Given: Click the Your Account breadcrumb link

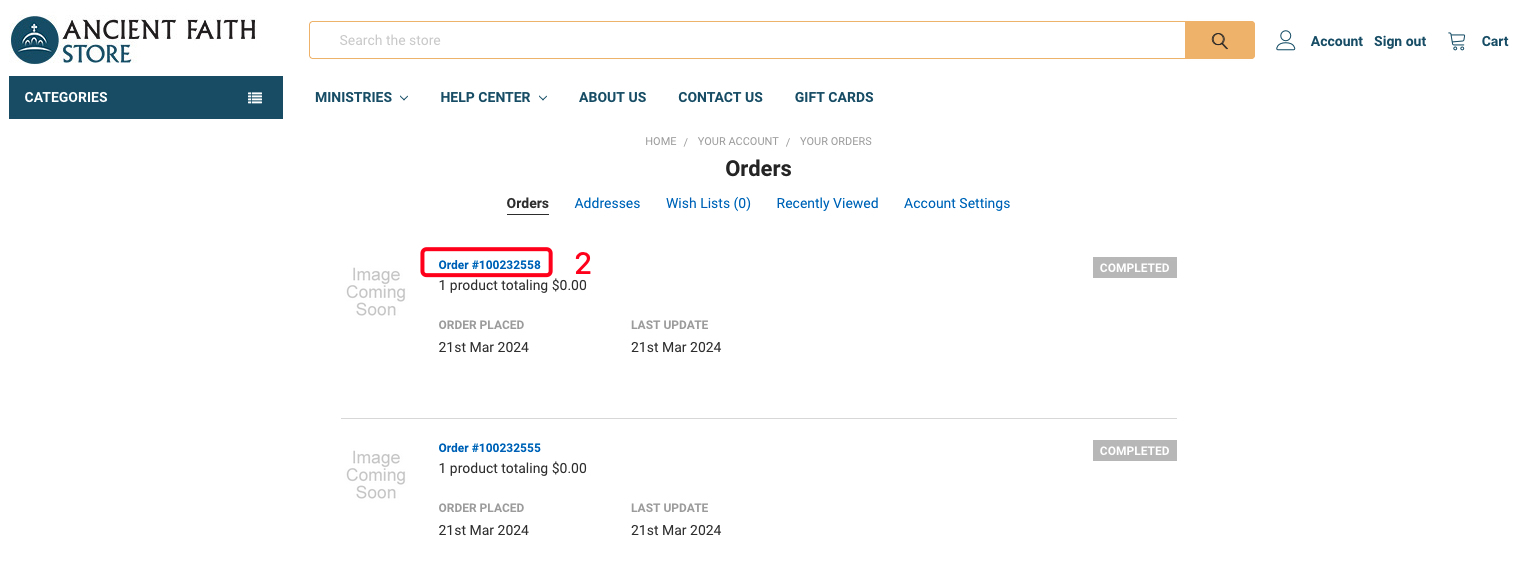Looking at the screenshot, I should click(738, 141).
